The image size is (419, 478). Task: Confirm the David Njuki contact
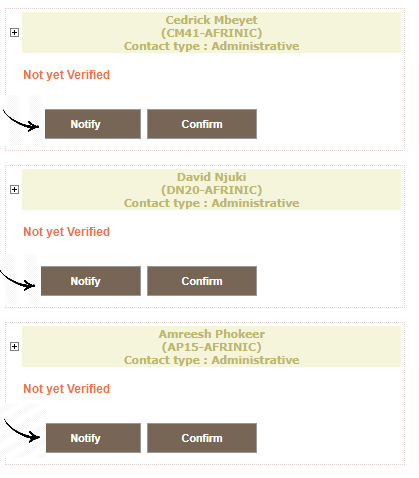[x=202, y=281]
